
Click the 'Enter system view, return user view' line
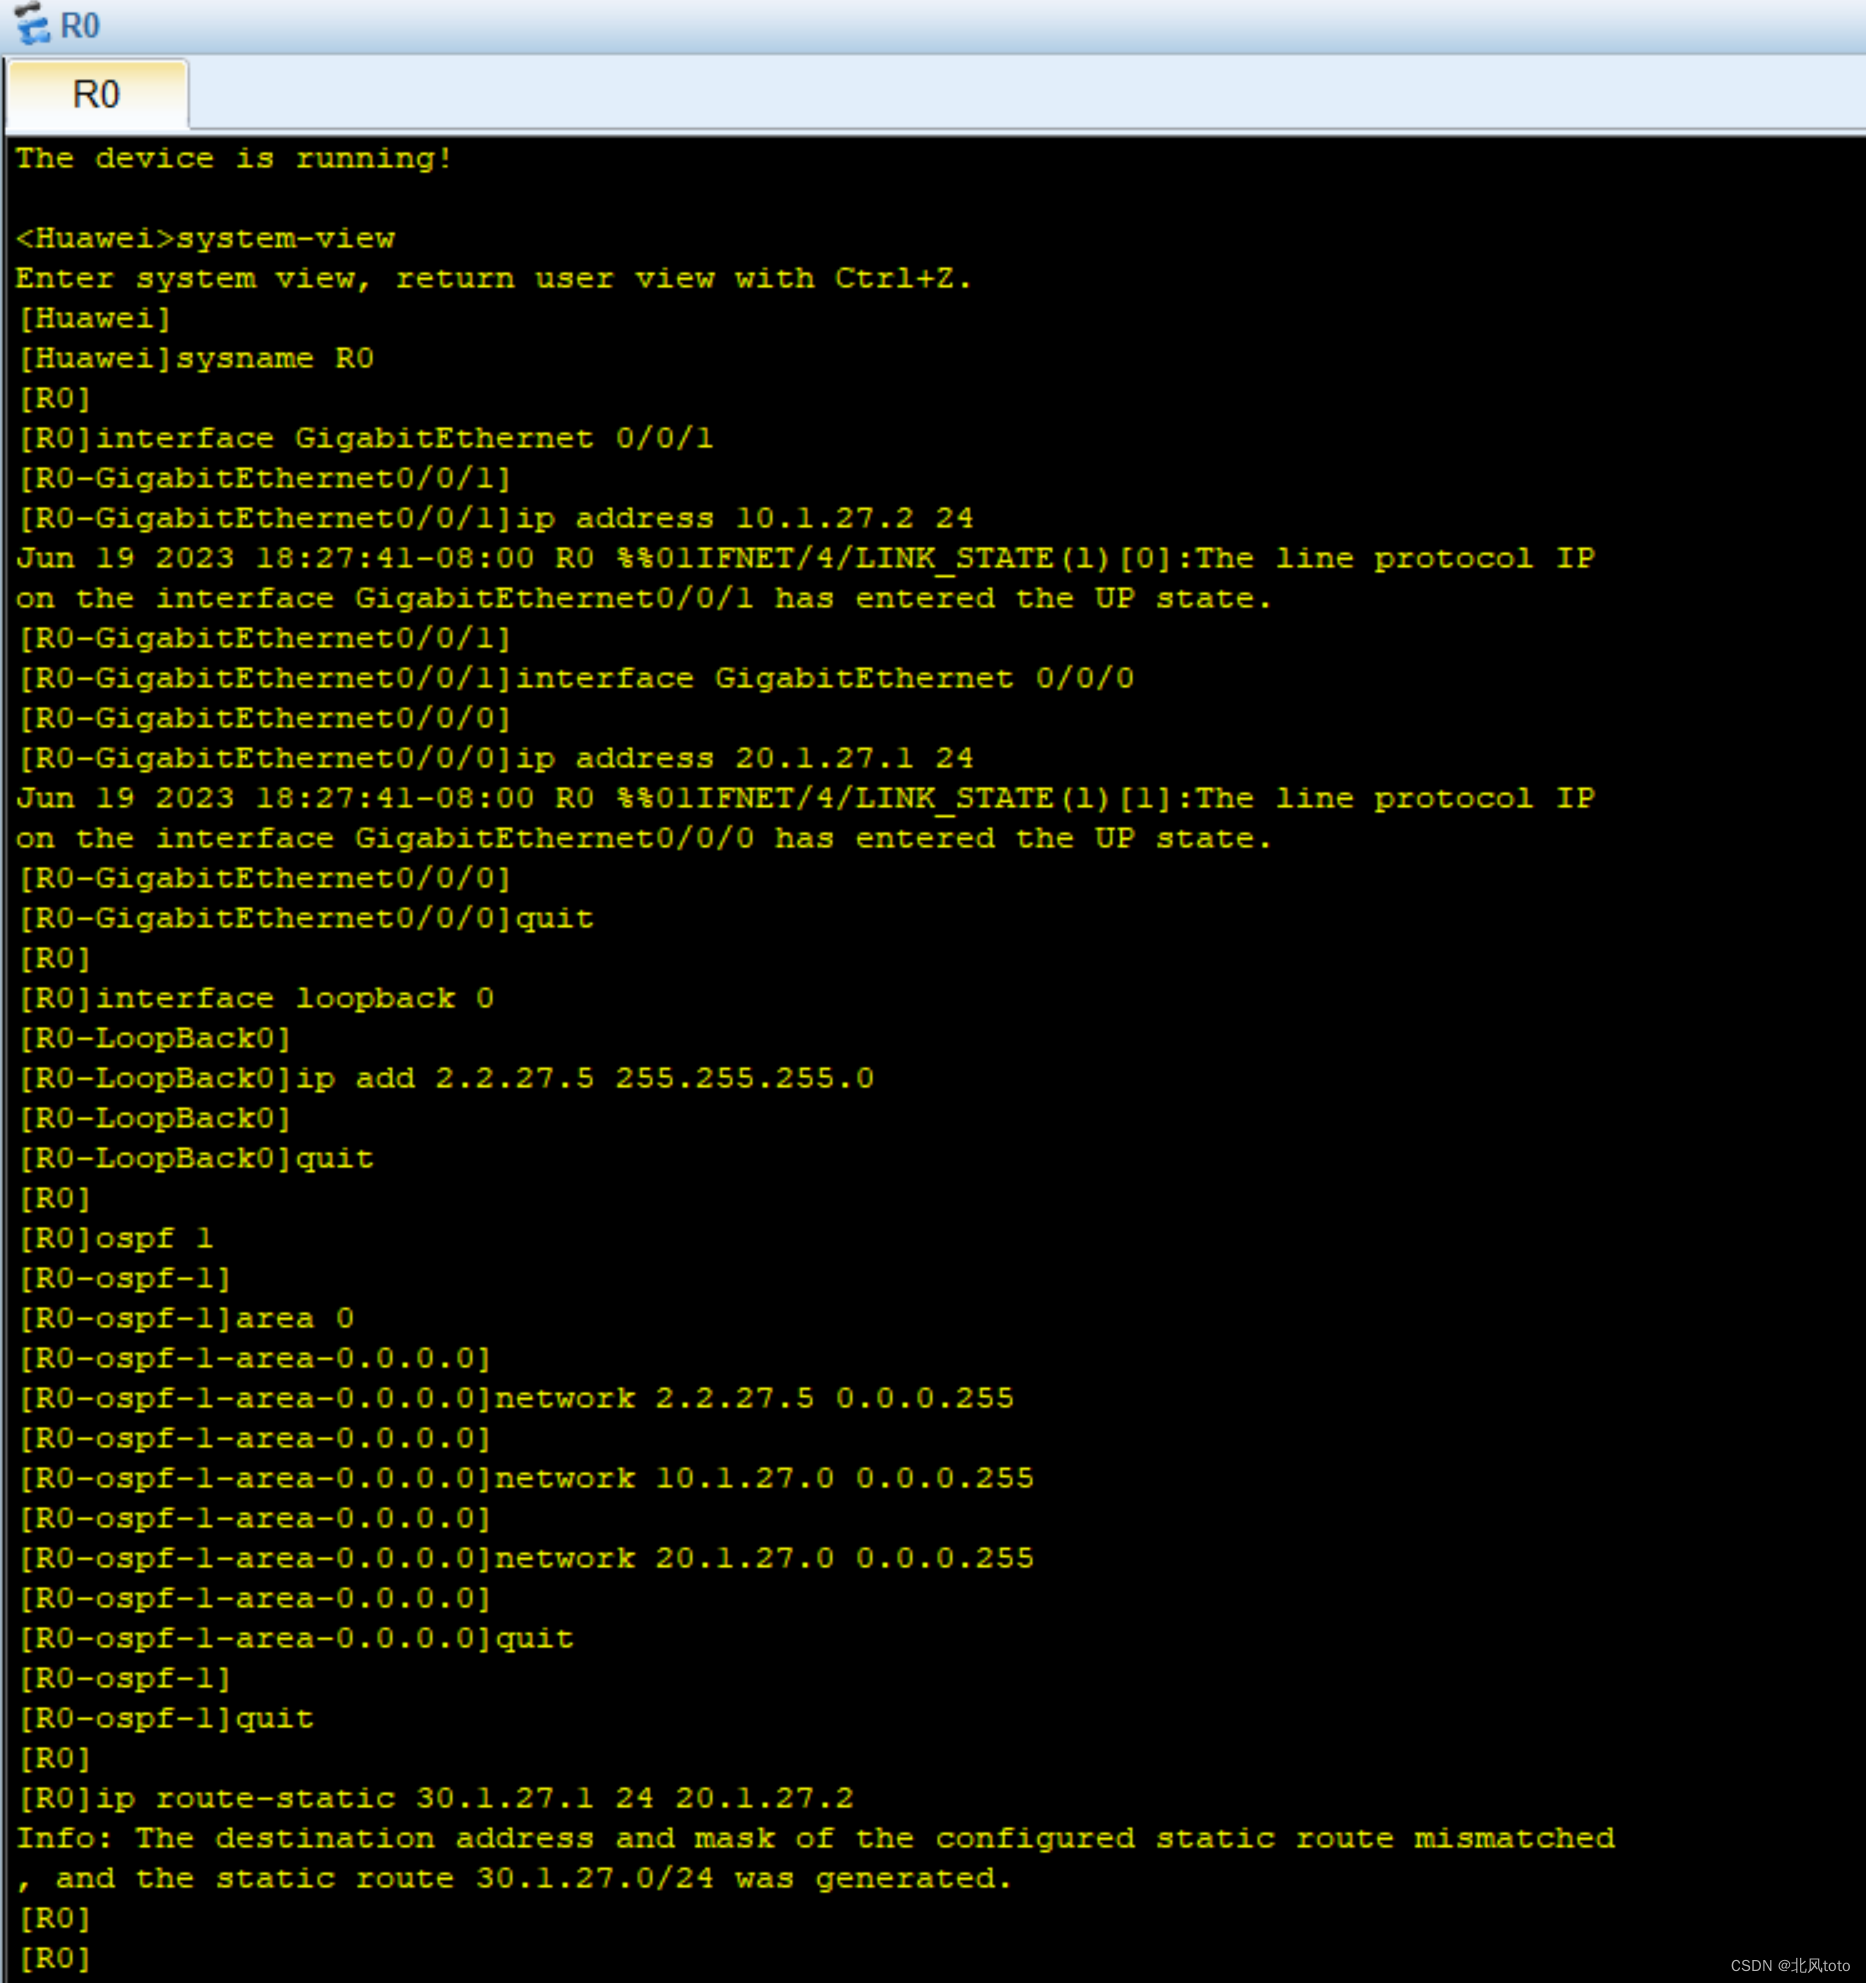tap(493, 278)
